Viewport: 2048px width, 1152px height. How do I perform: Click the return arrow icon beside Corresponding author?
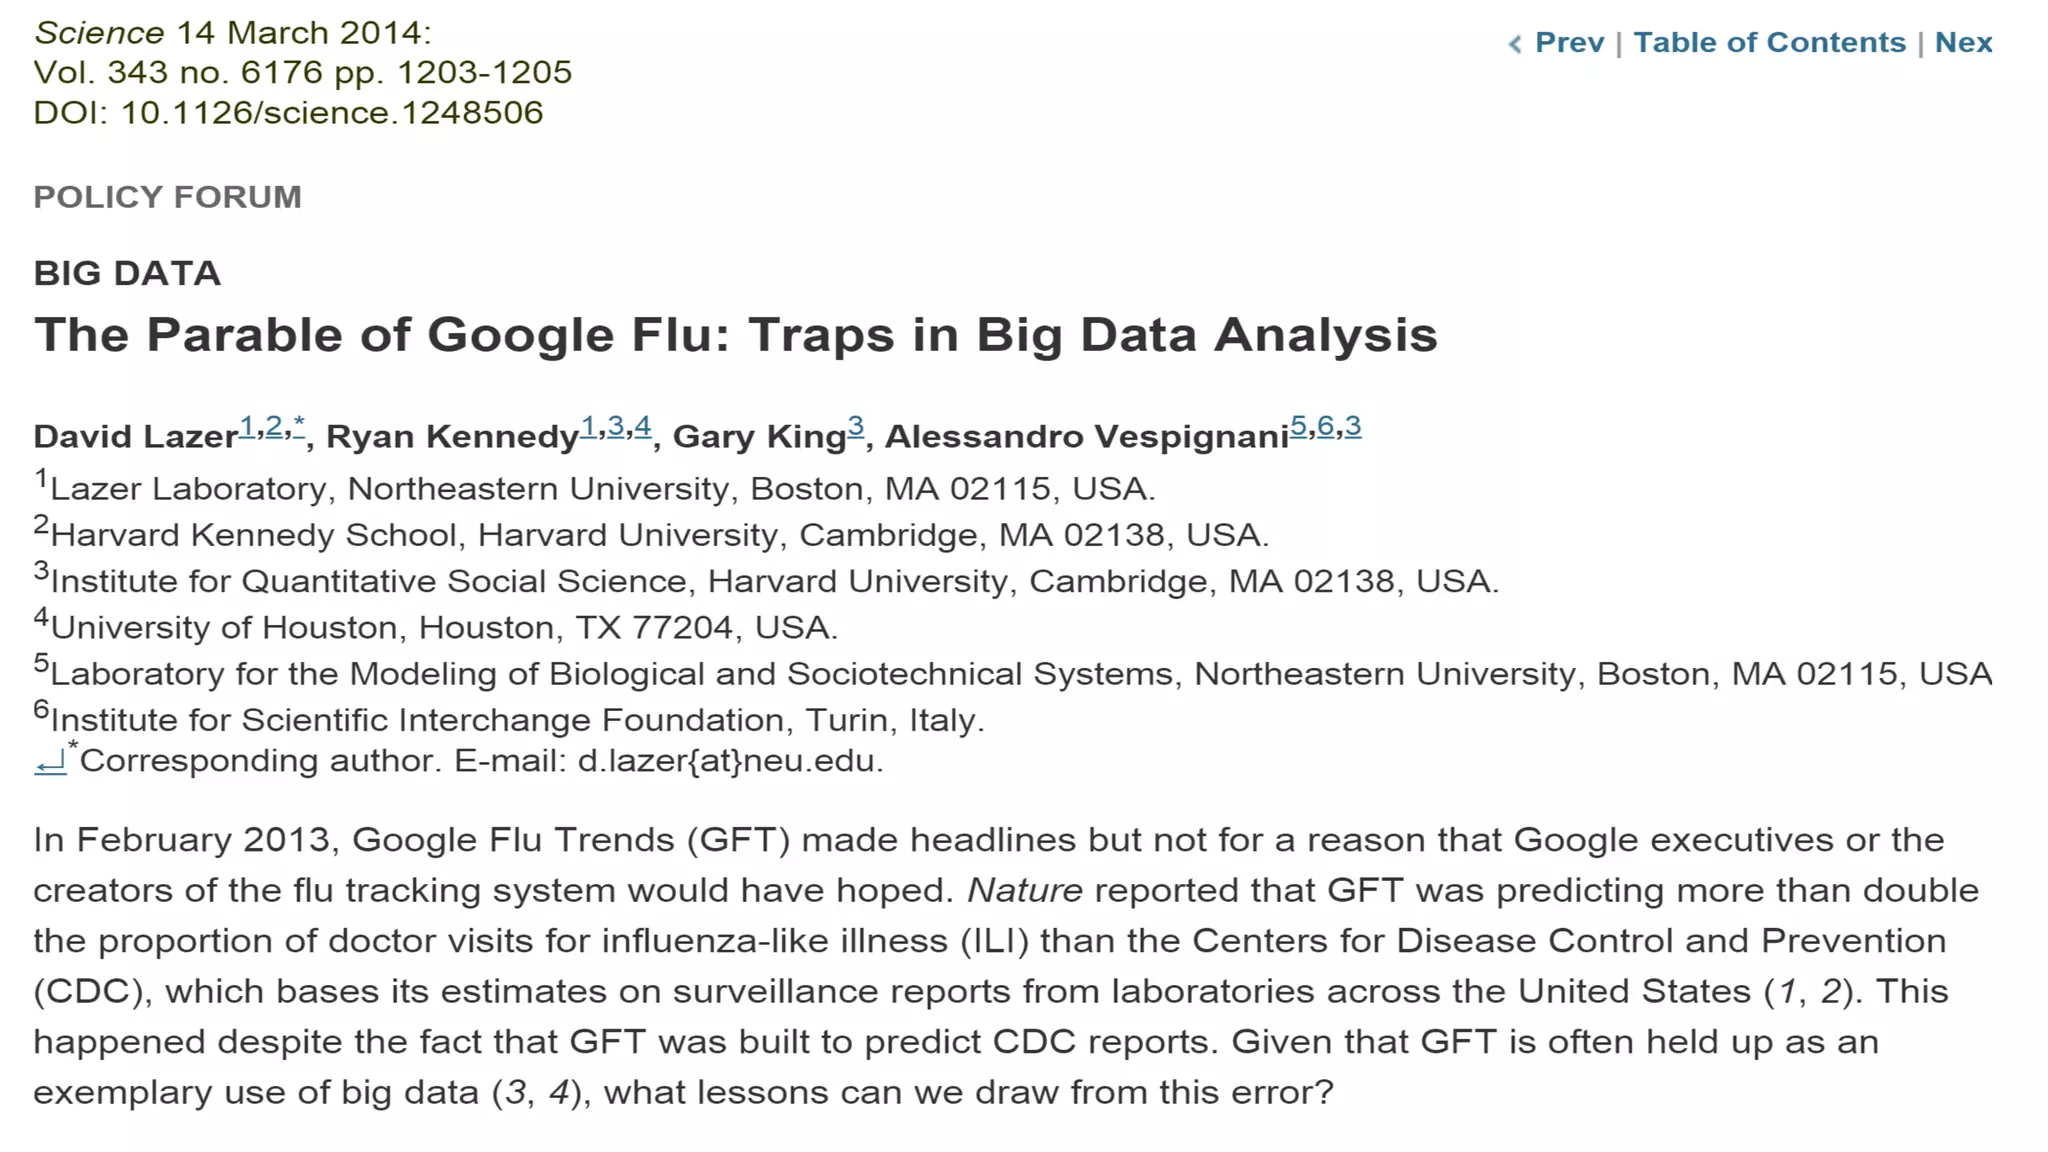pyautogui.click(x=50, y=764)
